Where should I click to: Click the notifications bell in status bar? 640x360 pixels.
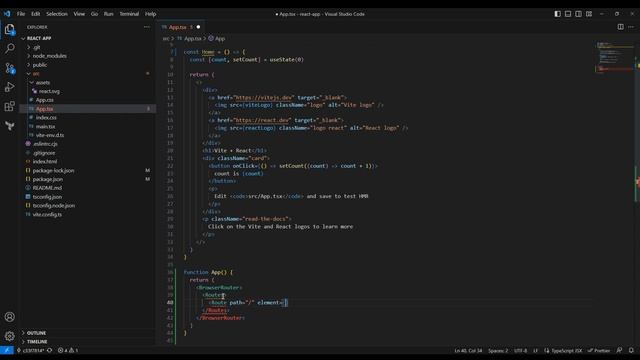[631, 350]
